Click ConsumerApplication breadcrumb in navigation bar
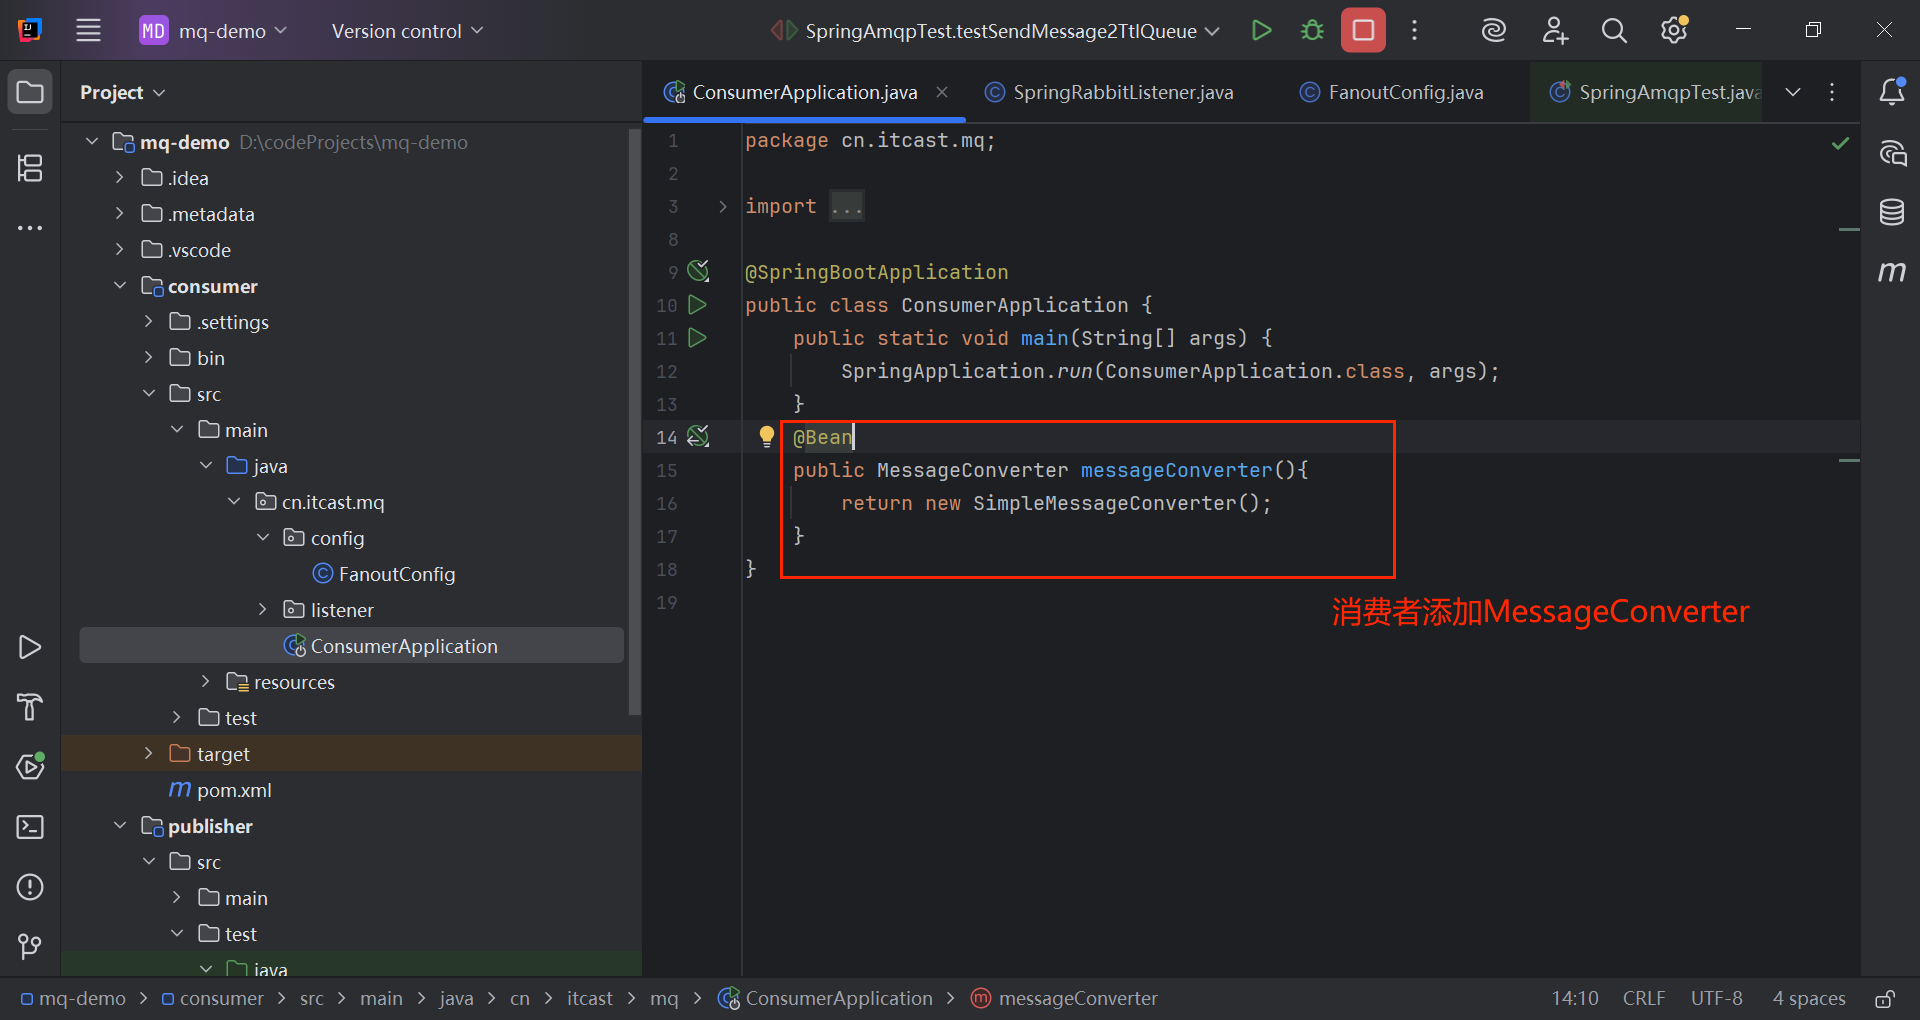Image resolution: width=1920 pixels, height=1020 pixels. [826, 998]
